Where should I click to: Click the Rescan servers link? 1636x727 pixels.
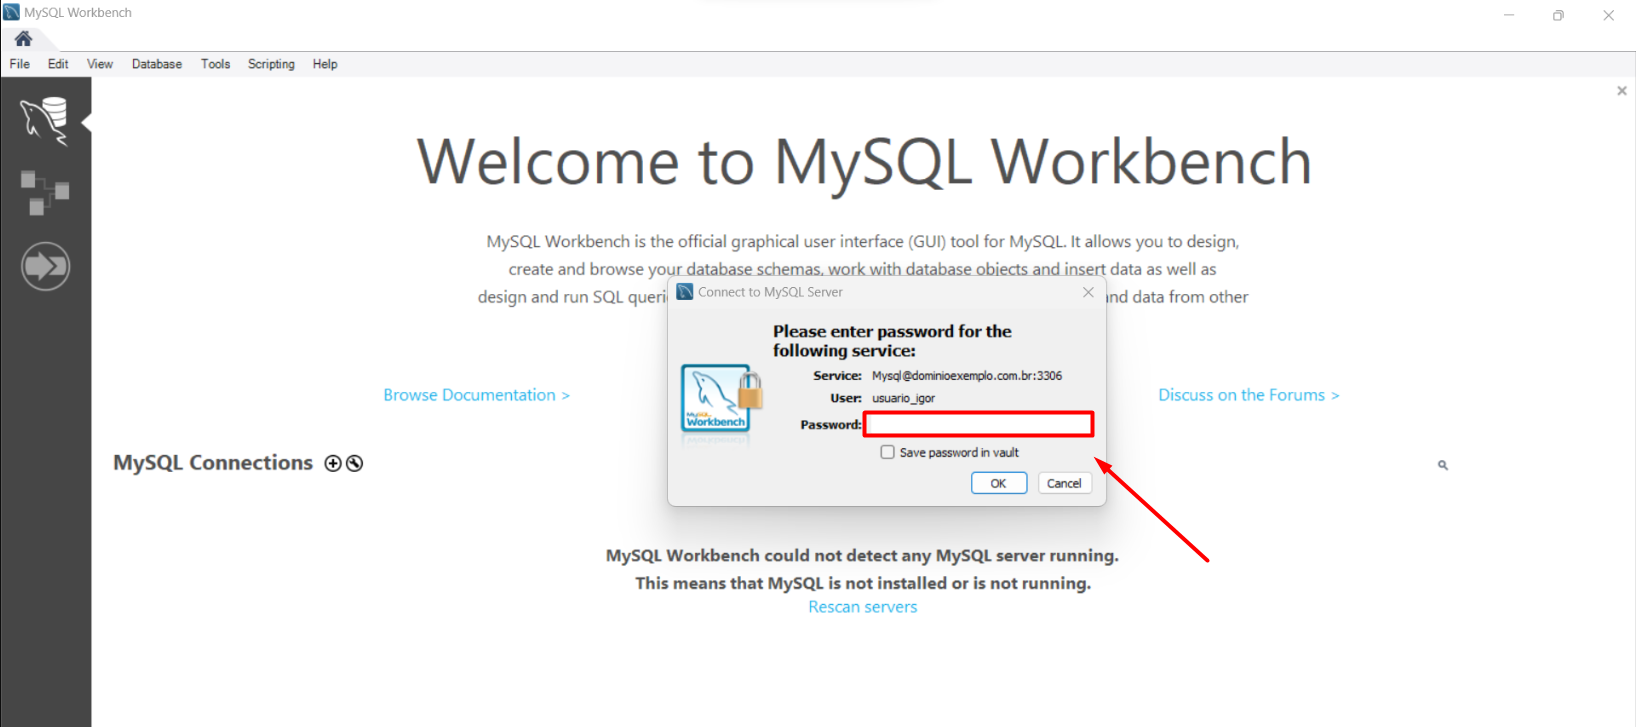point(863,607)
